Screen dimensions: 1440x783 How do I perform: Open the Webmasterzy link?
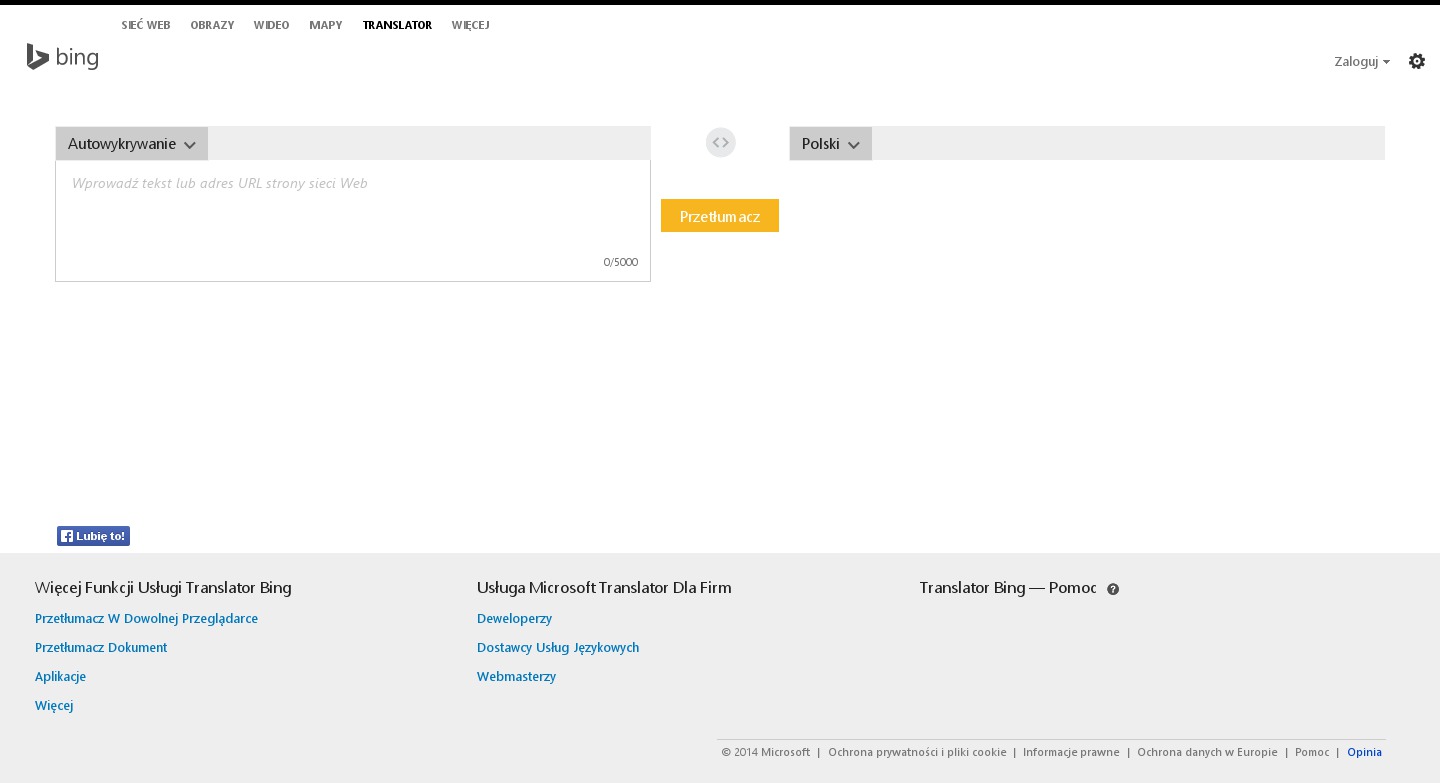tap(516, 676)
